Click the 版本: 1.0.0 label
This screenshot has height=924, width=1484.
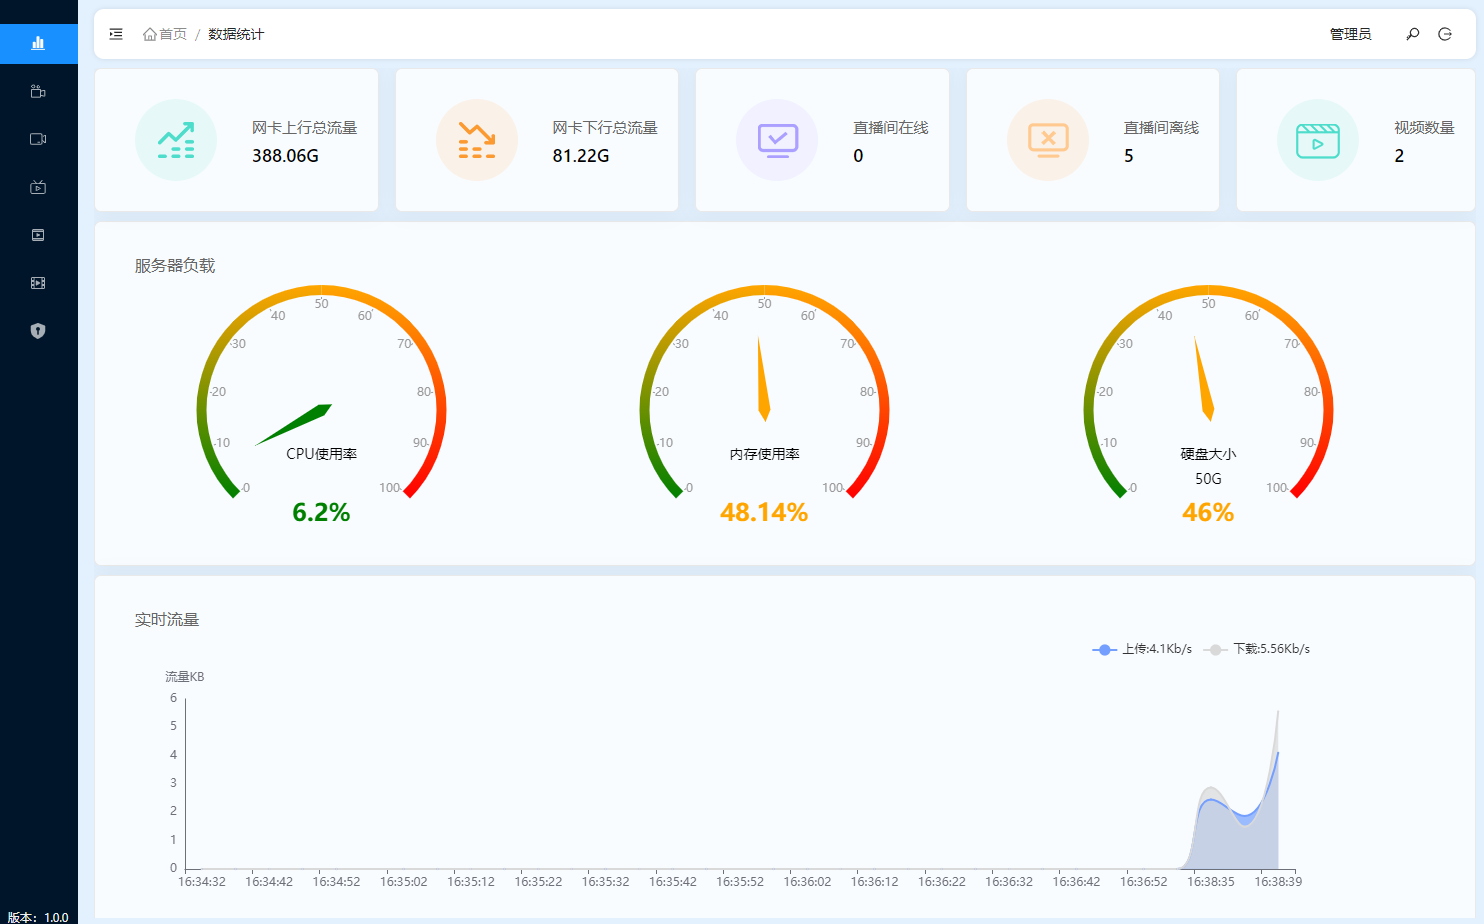(x=38, y=917)
